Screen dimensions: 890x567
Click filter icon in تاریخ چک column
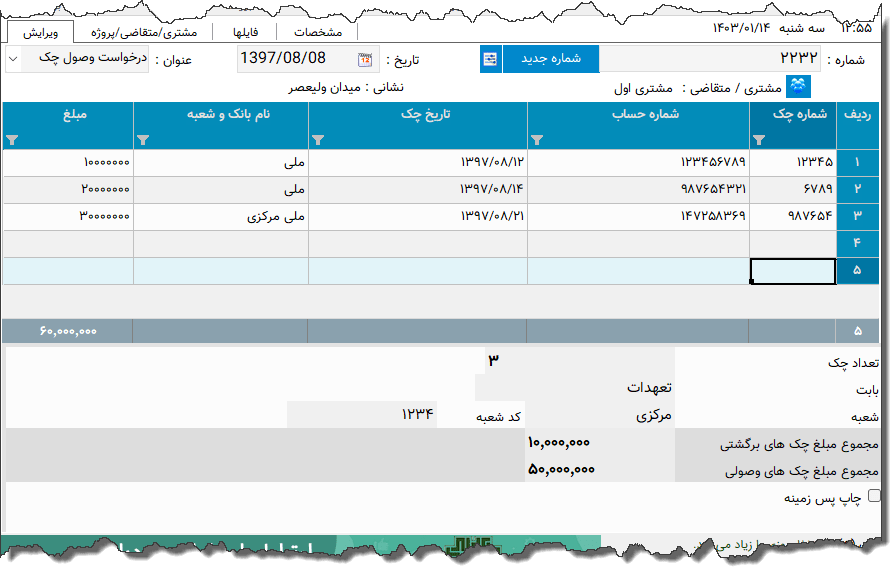(x=318, y=140)
